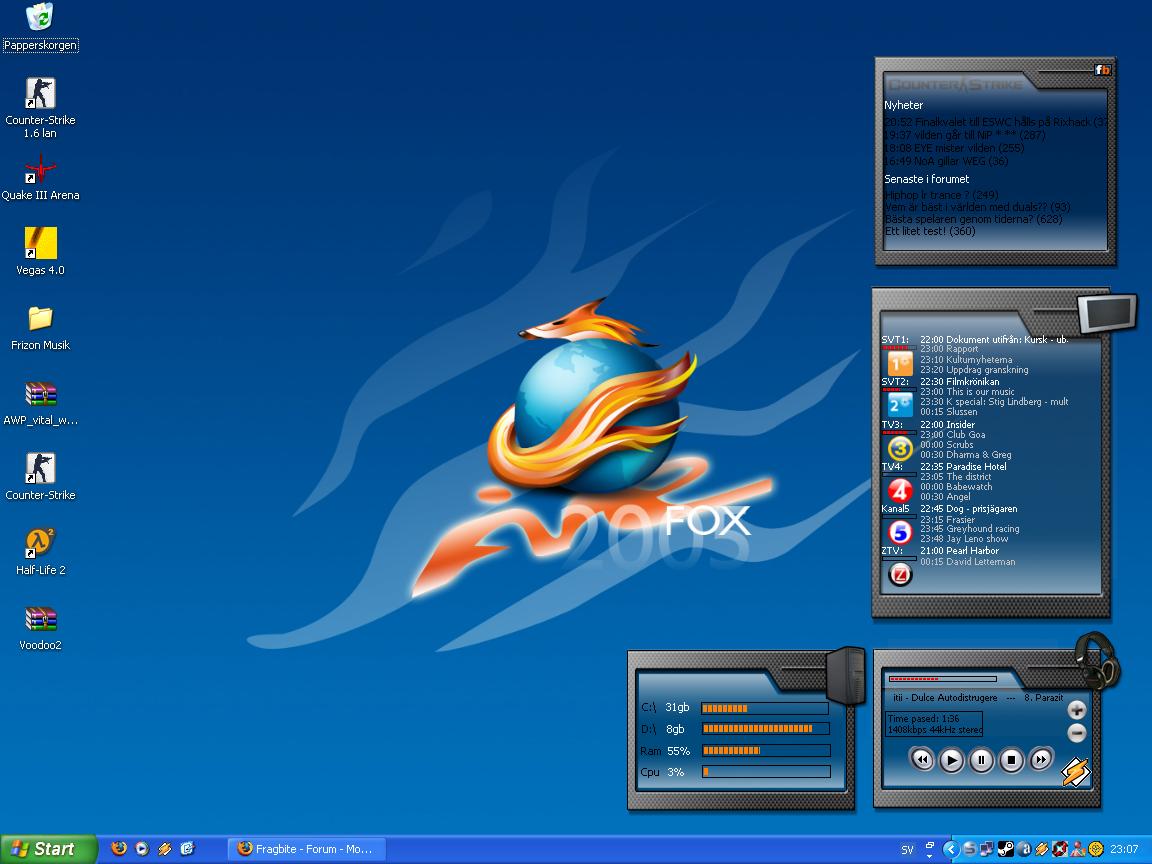Click the Kanal5 channel logo

(900, 532)
